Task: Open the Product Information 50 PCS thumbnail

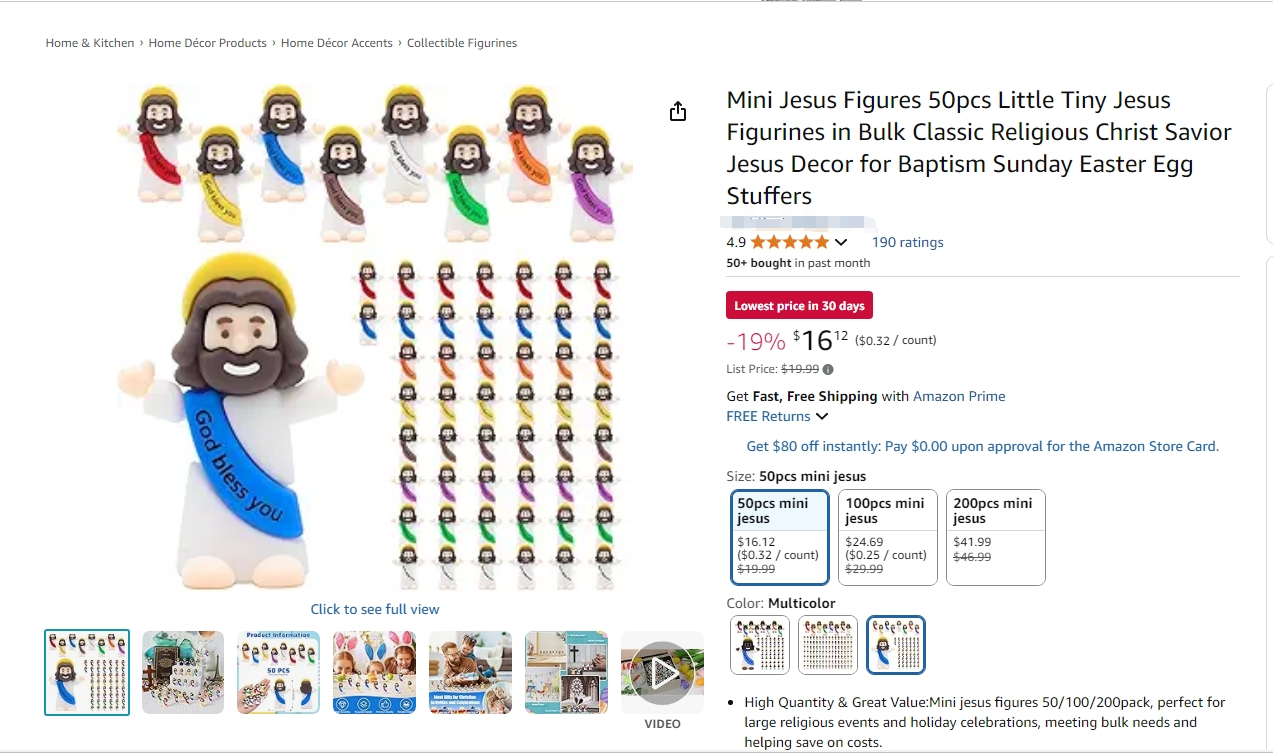Action: (x=278, y=673)
